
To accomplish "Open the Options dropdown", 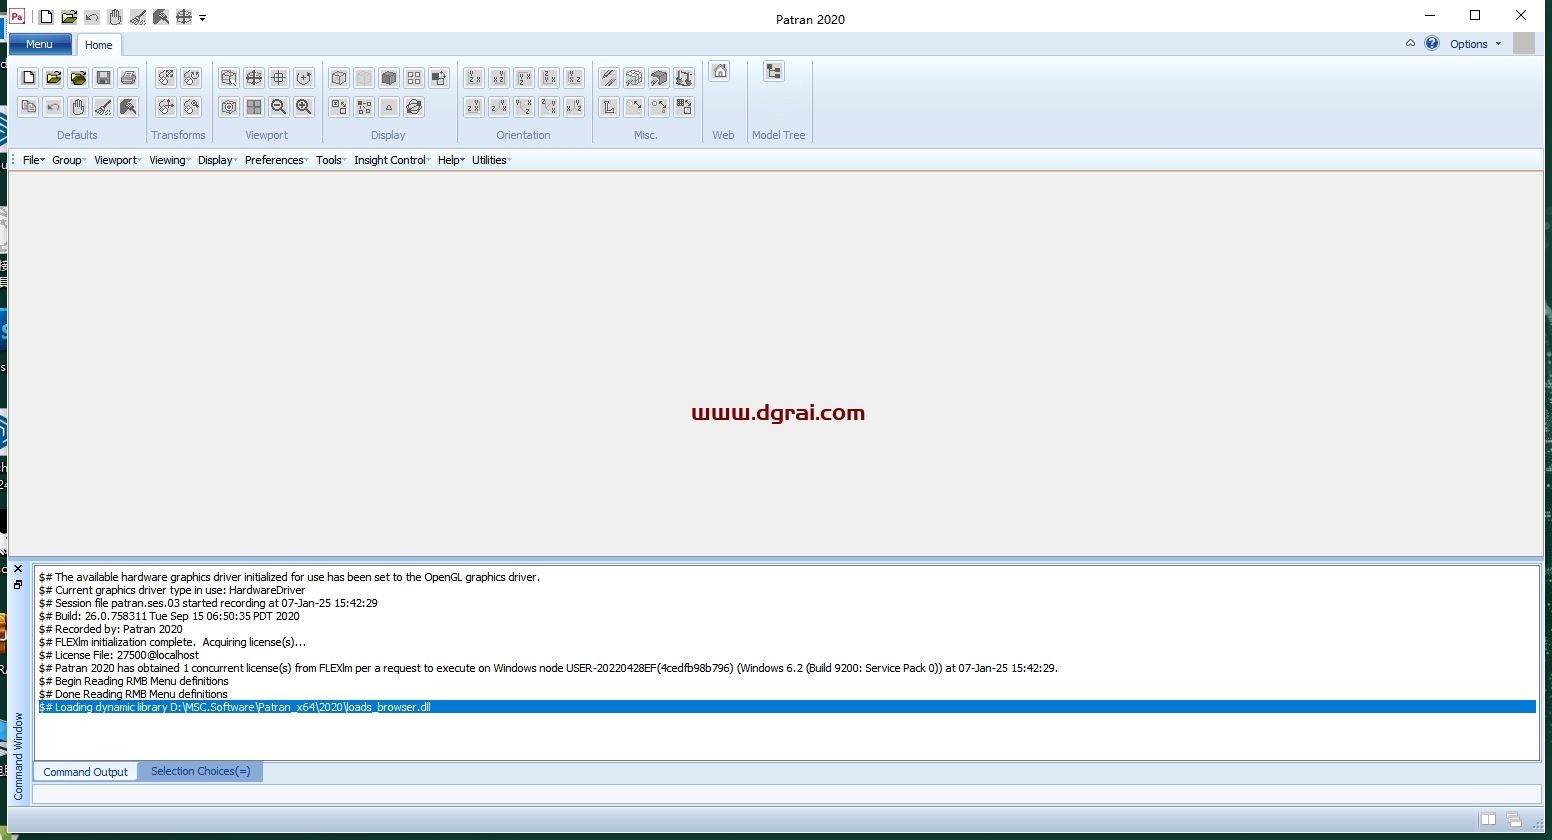I will pos(1475,44).
